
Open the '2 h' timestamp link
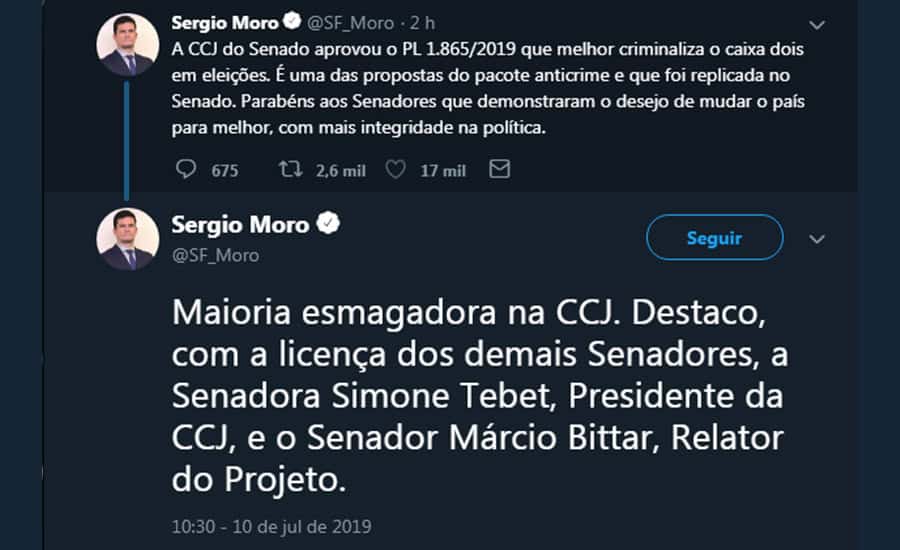[x=423, y=22]
